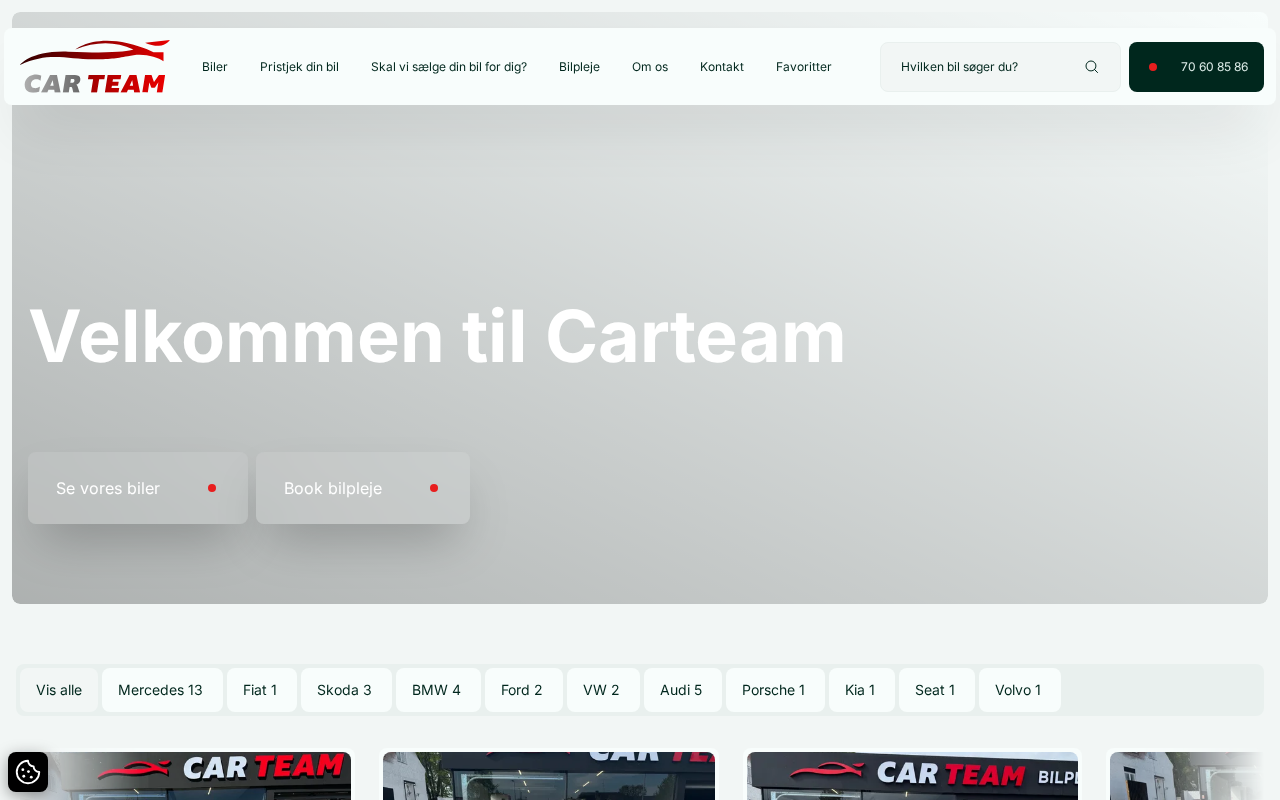Filter cars by Seat 1
The height and width of the screenshot is (800, 1280).
[937, 690]
